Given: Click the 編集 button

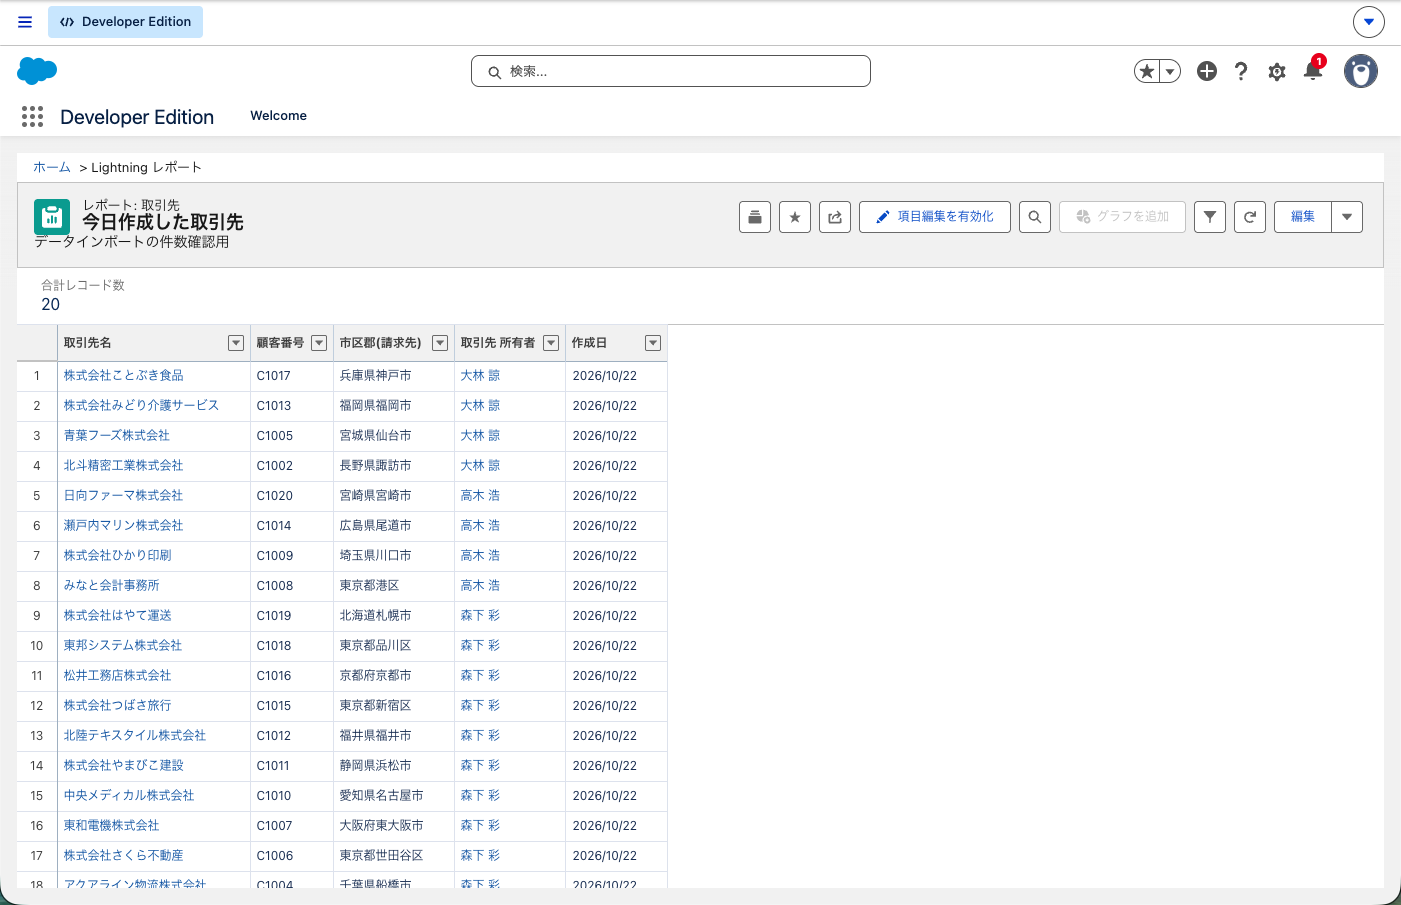Looking at the screenshot, I should (x=1303, y=217).
